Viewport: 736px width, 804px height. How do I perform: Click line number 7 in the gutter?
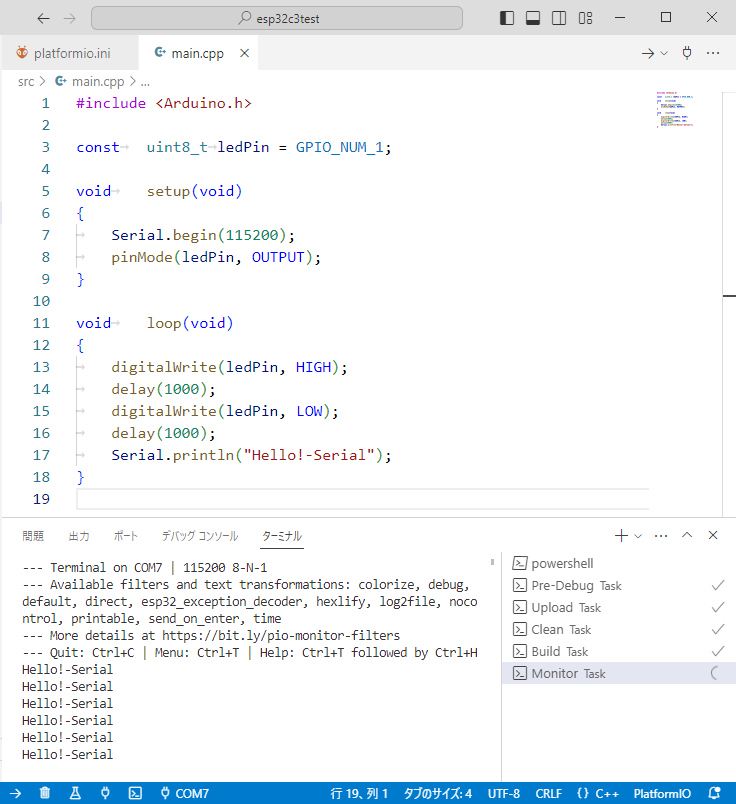pyautogui.click(x=46, y=235)
